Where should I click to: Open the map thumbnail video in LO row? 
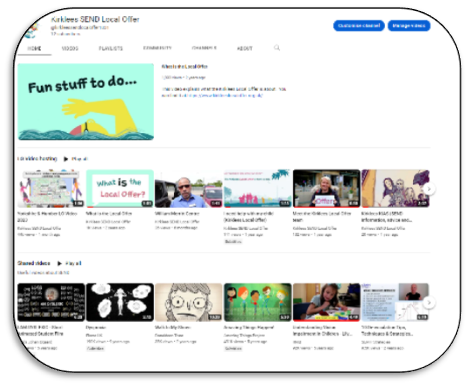coord(51,189)
